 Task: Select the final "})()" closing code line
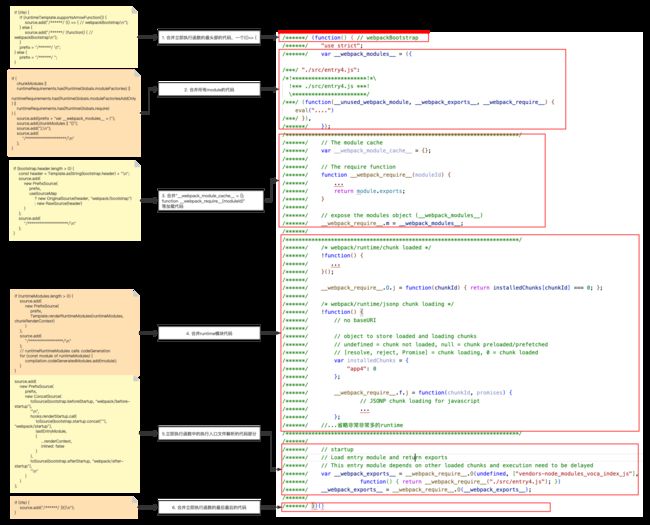317,506
